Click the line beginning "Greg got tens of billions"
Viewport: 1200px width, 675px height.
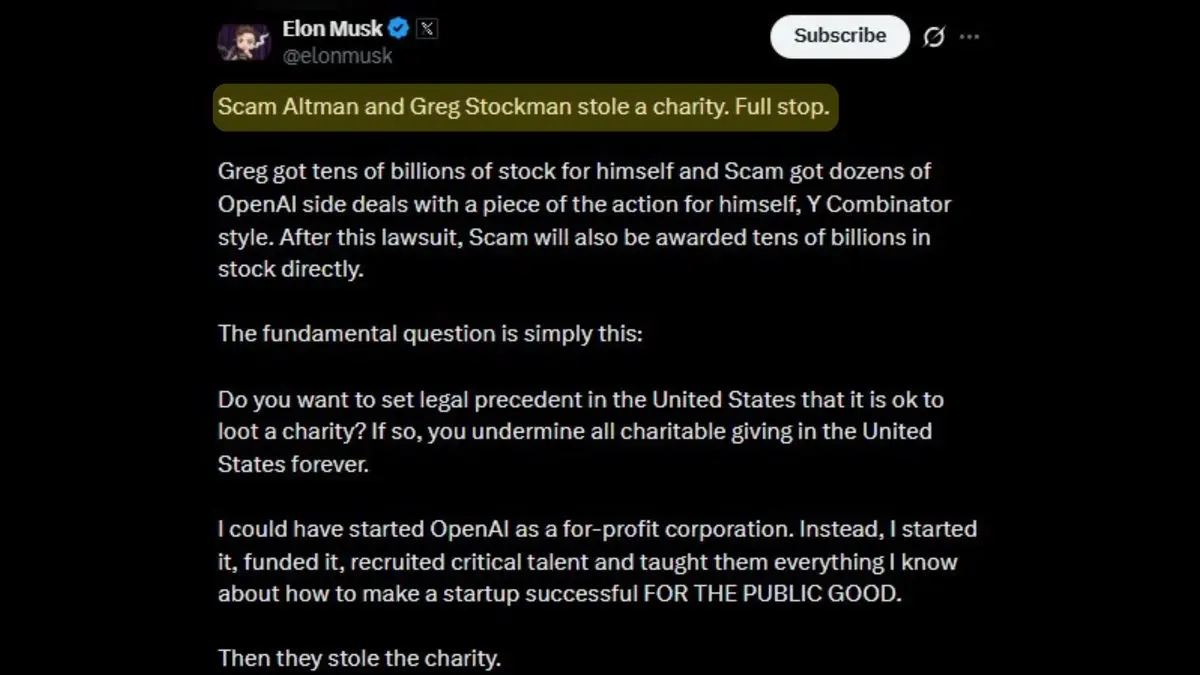tap(575, 172)
